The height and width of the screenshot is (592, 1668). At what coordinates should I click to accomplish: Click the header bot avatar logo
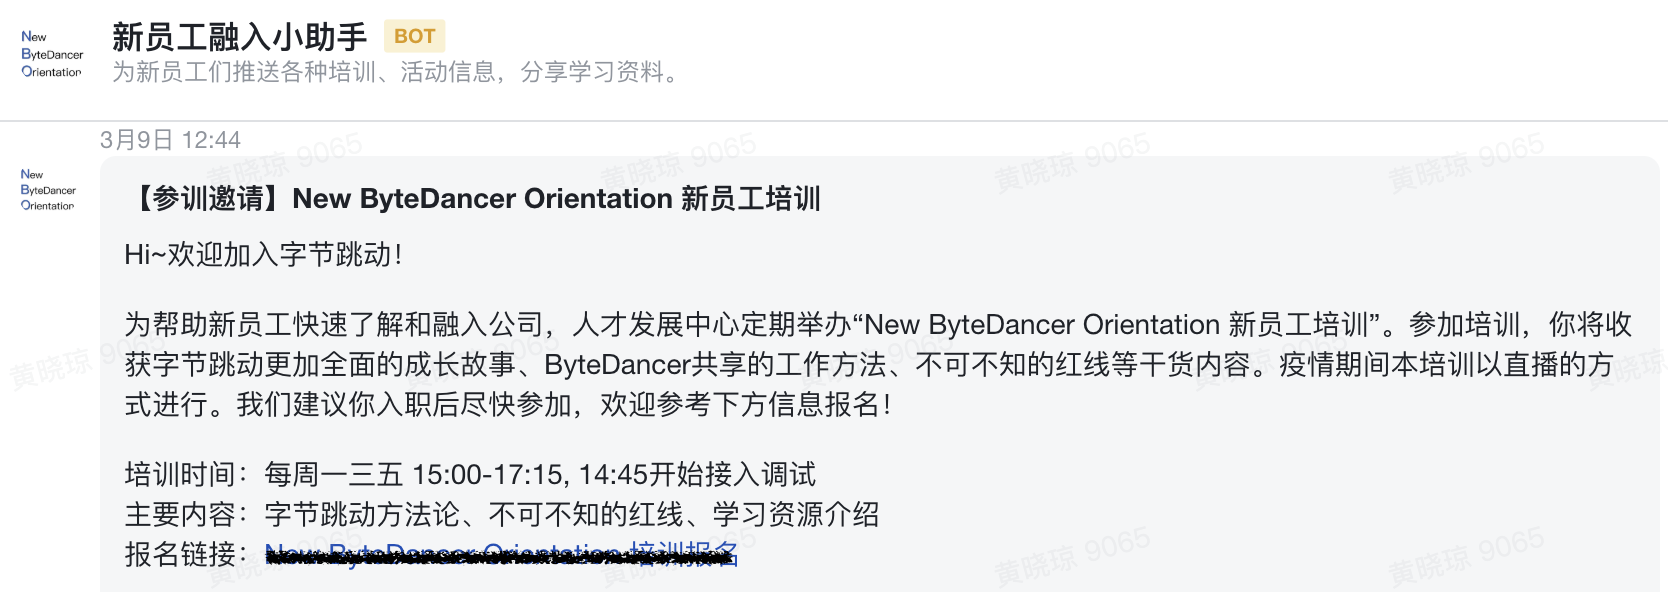51,54
